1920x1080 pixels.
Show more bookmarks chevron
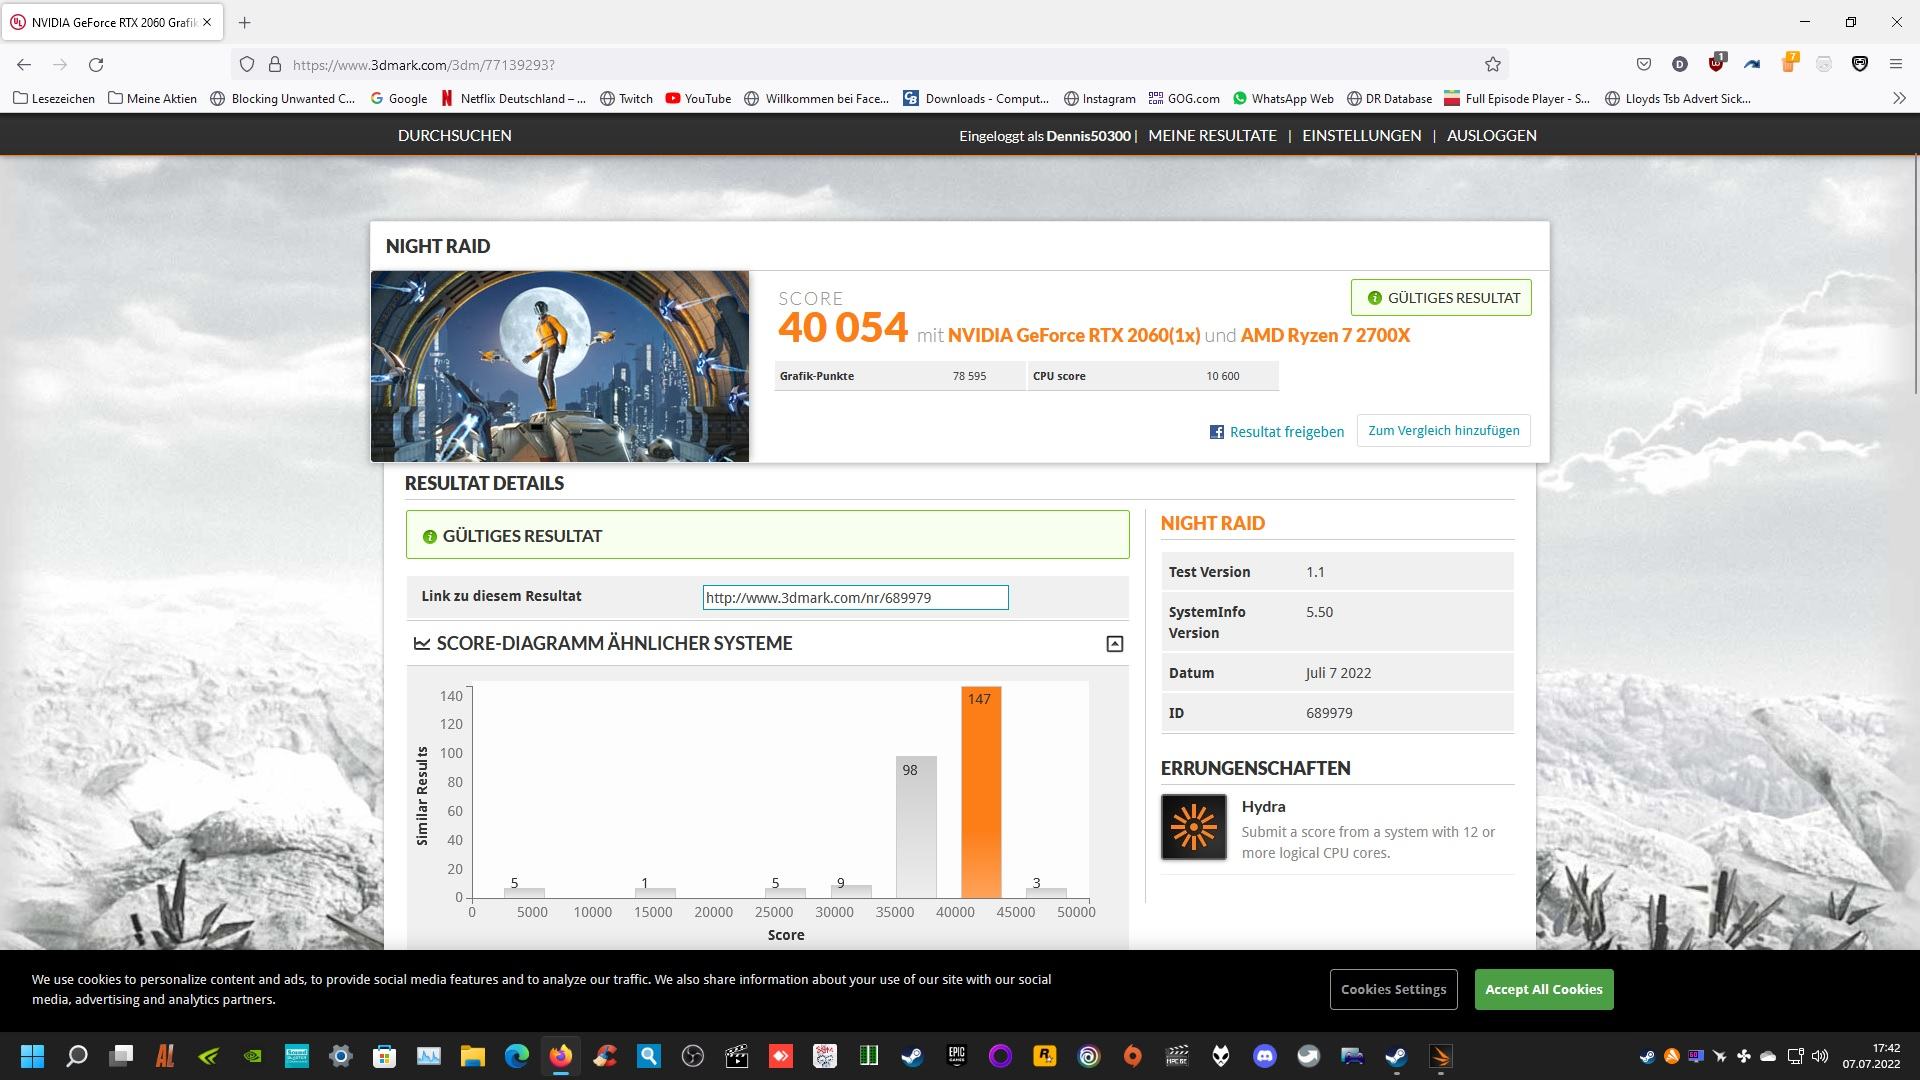(1899, 98)
